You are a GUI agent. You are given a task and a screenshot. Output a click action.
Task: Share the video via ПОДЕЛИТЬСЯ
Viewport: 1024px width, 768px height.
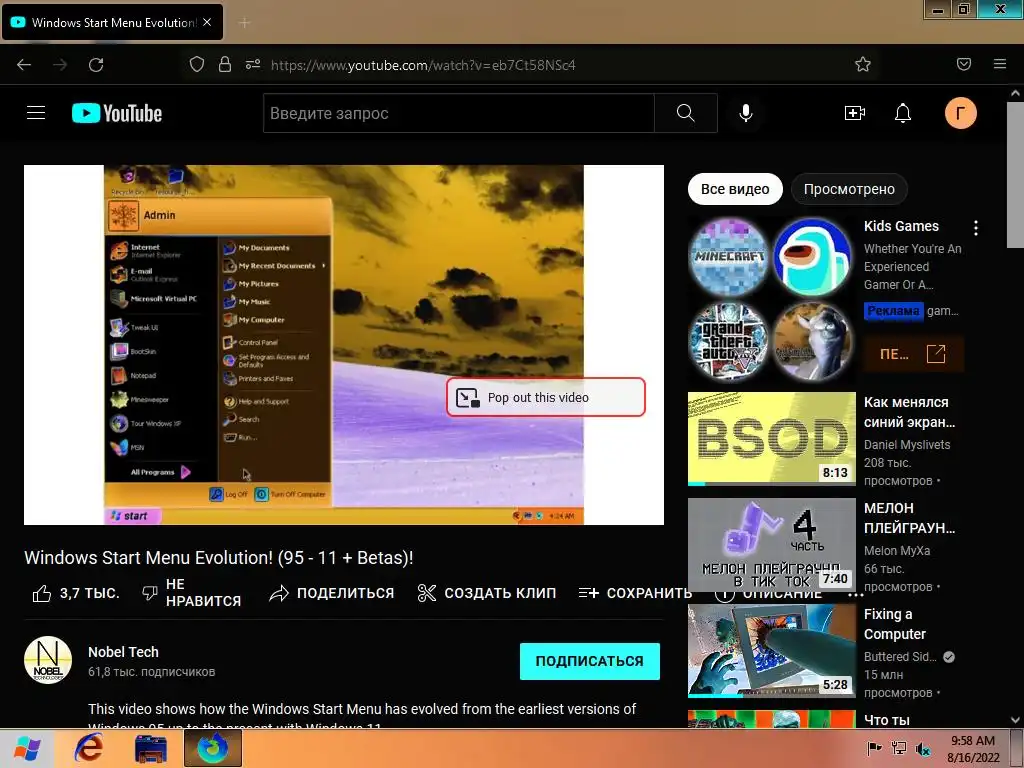tap(332, 593)
